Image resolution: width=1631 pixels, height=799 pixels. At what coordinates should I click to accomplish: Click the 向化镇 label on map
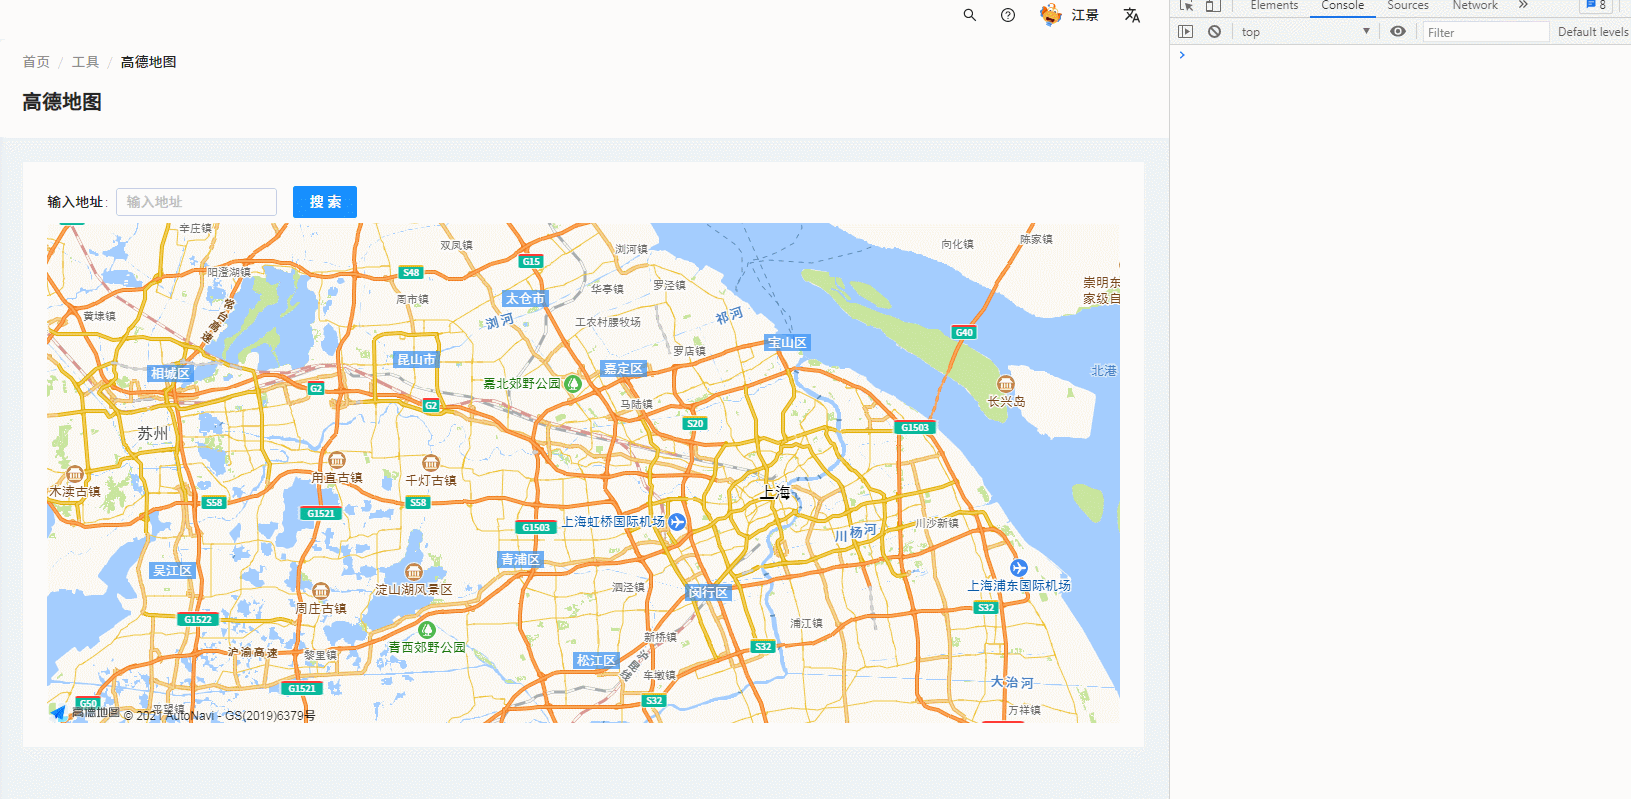(957, 244)
